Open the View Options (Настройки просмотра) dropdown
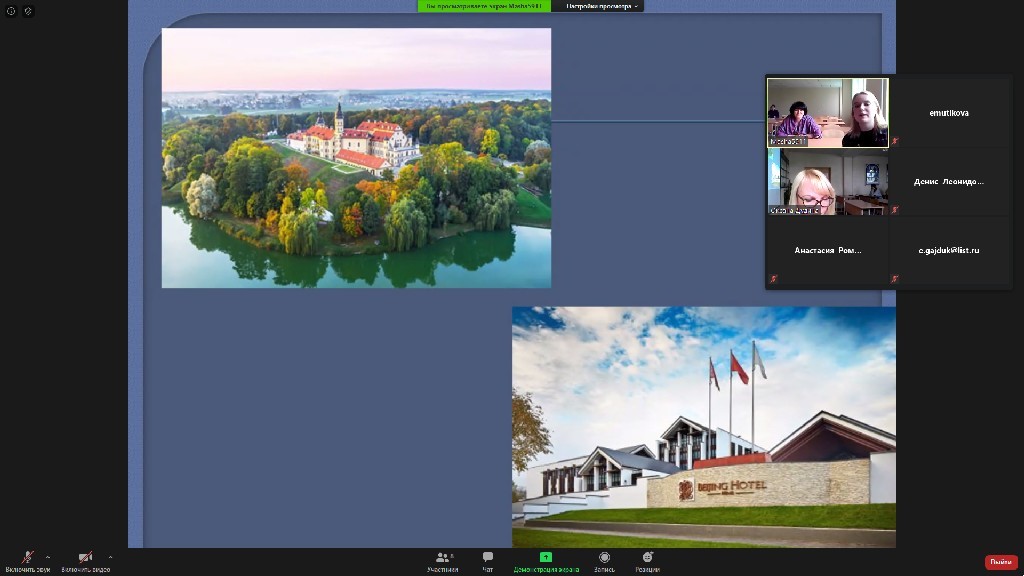 [602, 6]
